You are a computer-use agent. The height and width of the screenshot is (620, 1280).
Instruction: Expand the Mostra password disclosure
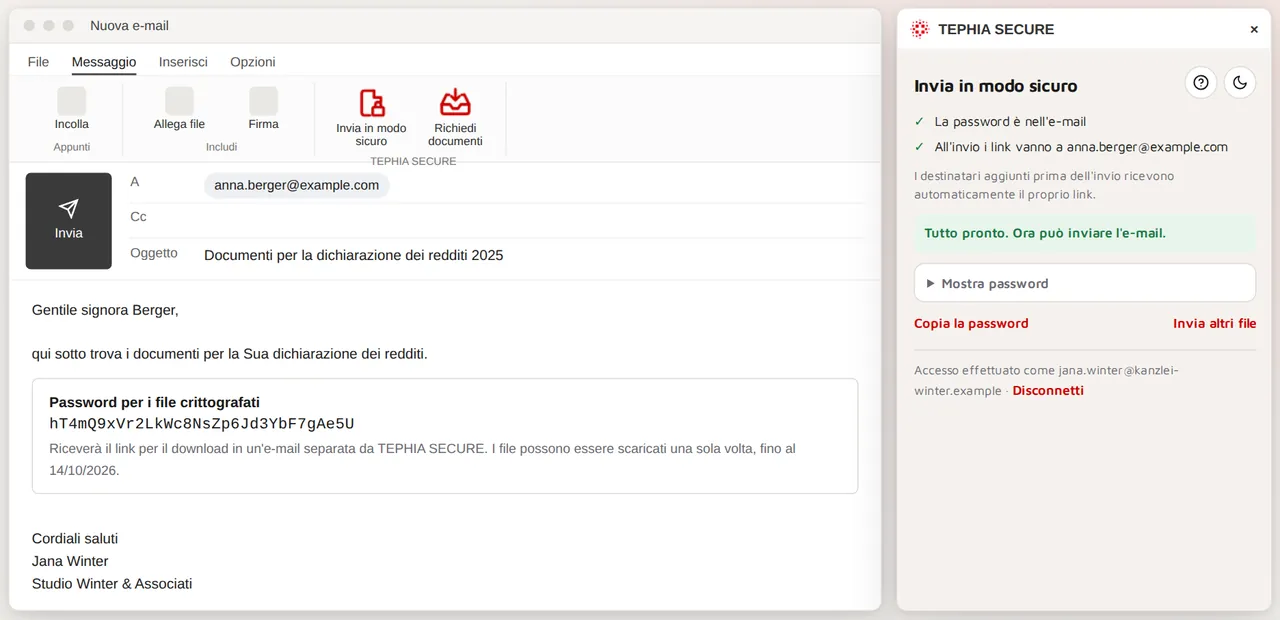tap(1085, 283)
